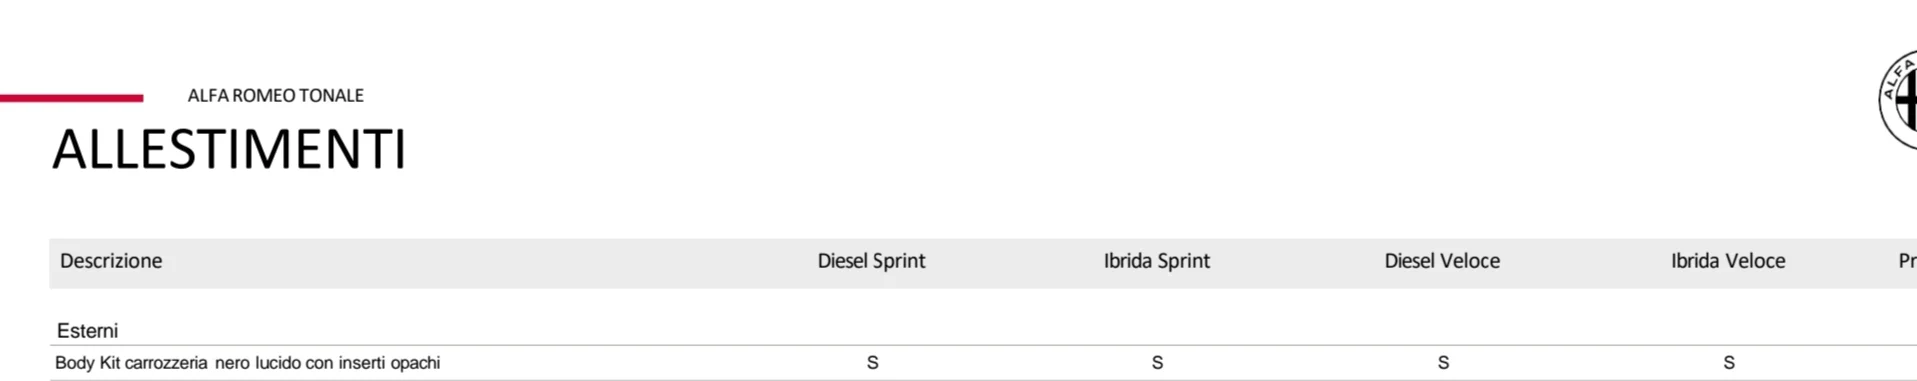The width and height of the screenshot is (1917, 381).
Task: Click the S value under Diesel Sprint
Action: click(x=872, y=363)
